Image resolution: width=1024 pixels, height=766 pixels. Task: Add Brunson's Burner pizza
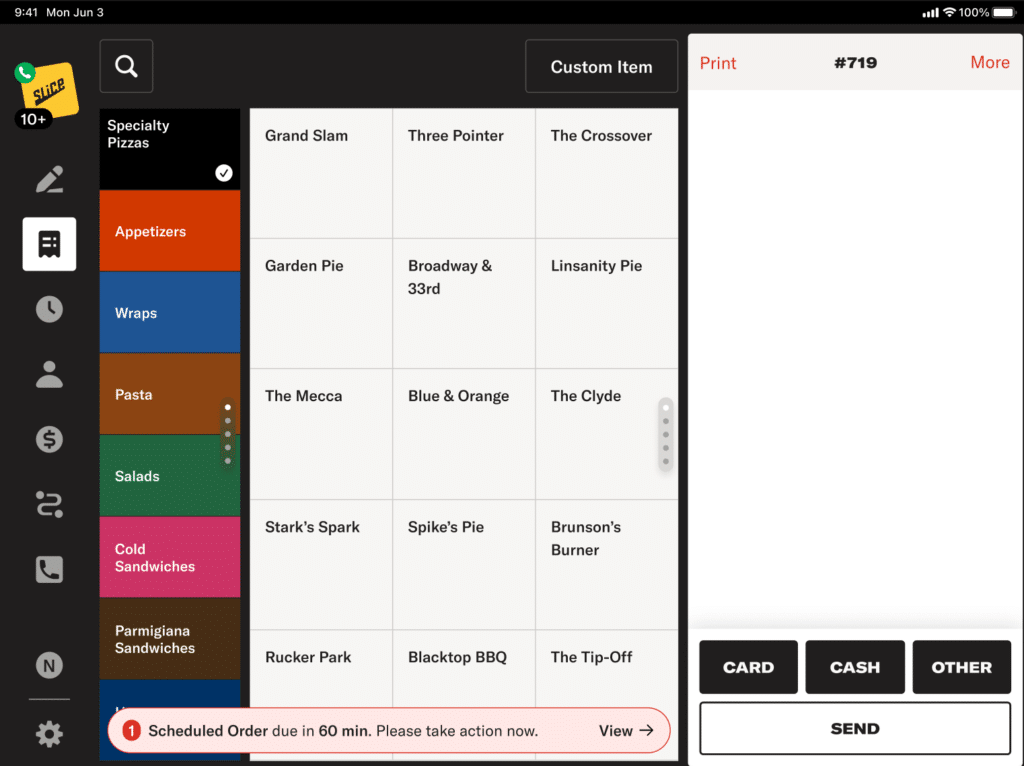[607, 565]
